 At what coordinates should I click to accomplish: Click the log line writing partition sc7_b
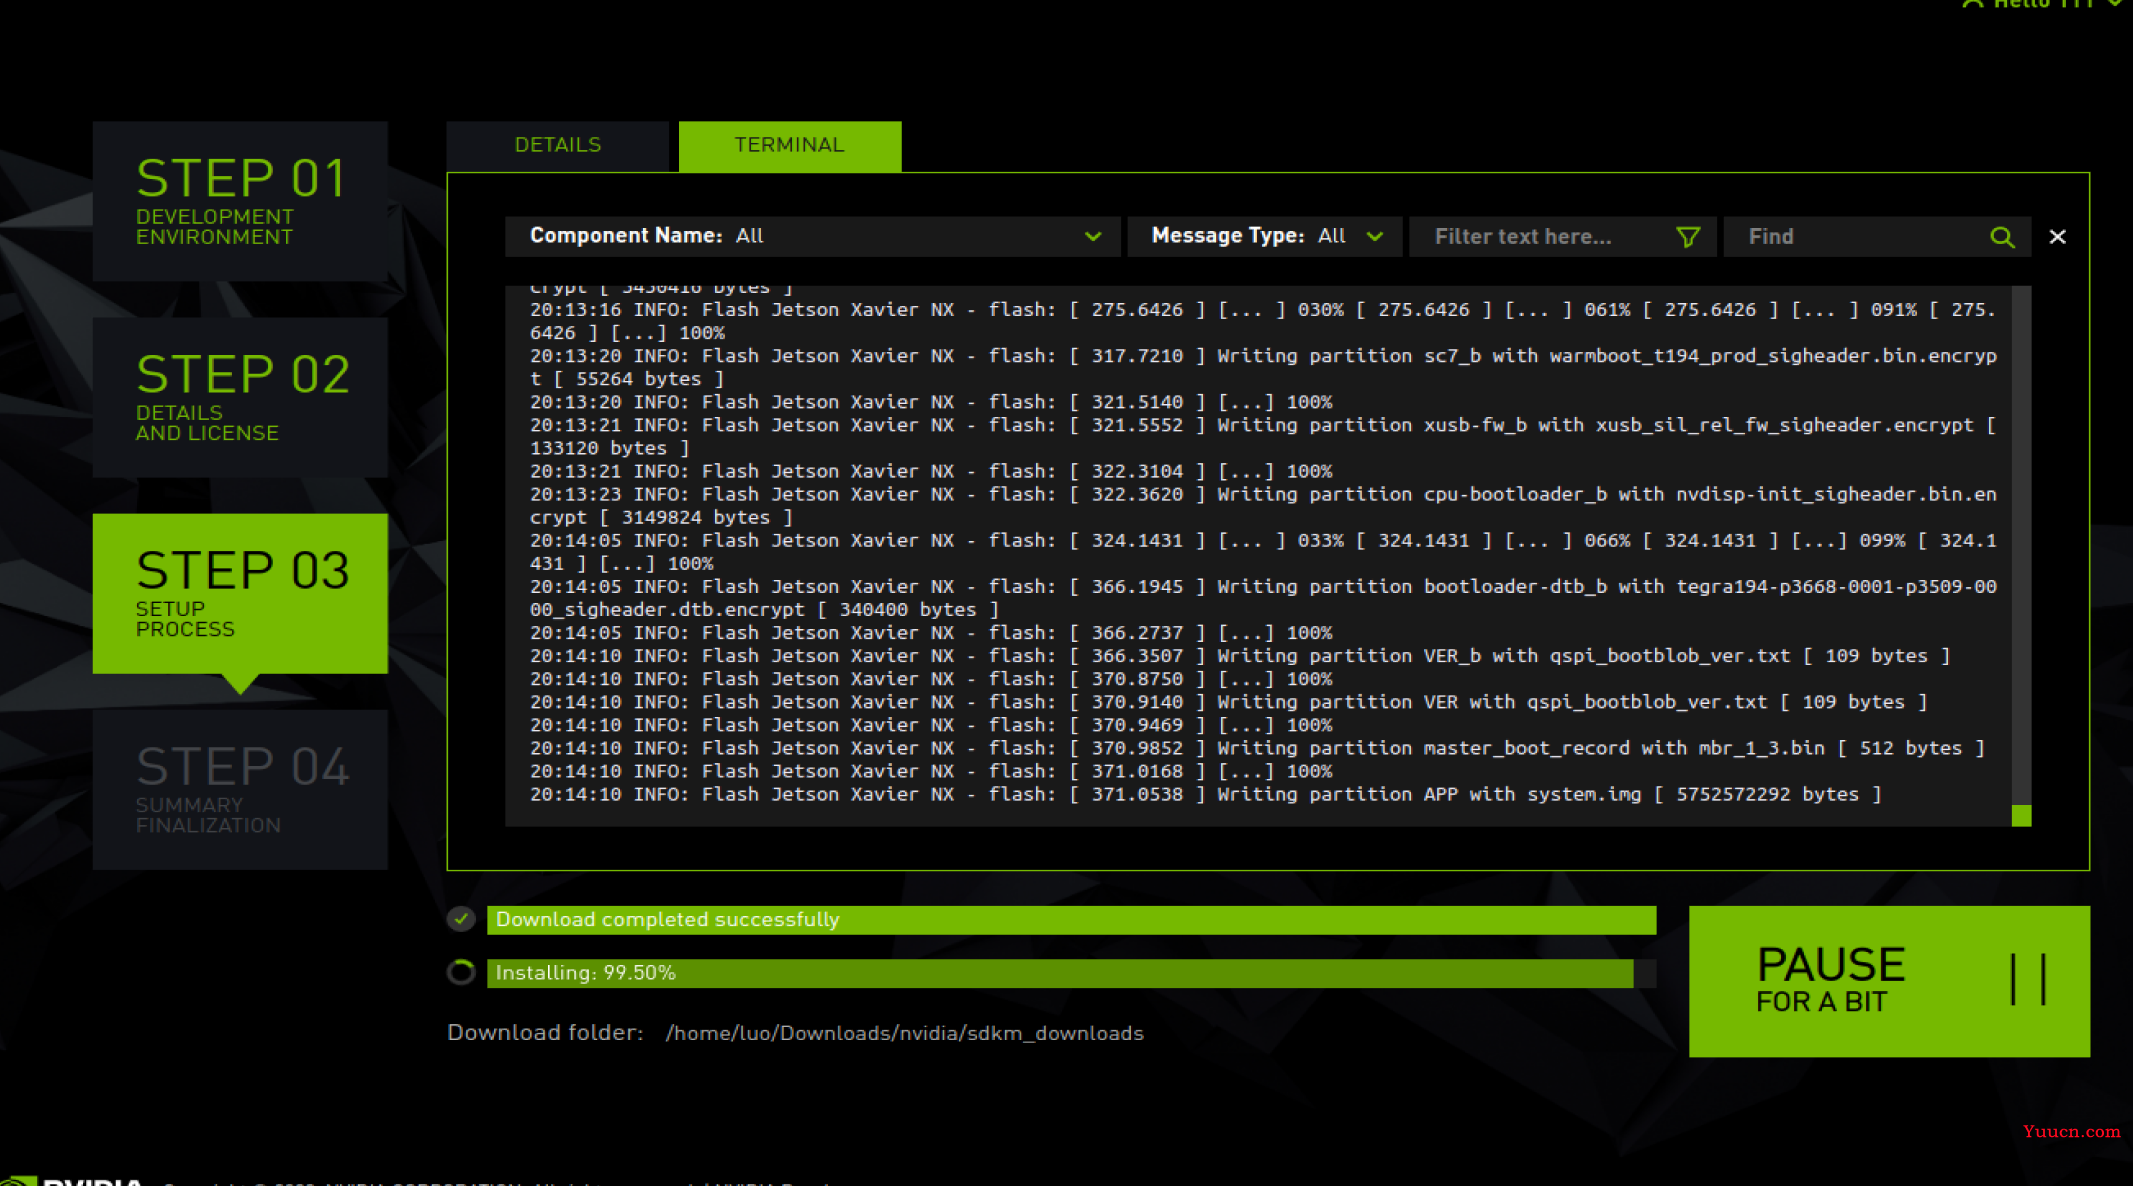pos(1263,368)
